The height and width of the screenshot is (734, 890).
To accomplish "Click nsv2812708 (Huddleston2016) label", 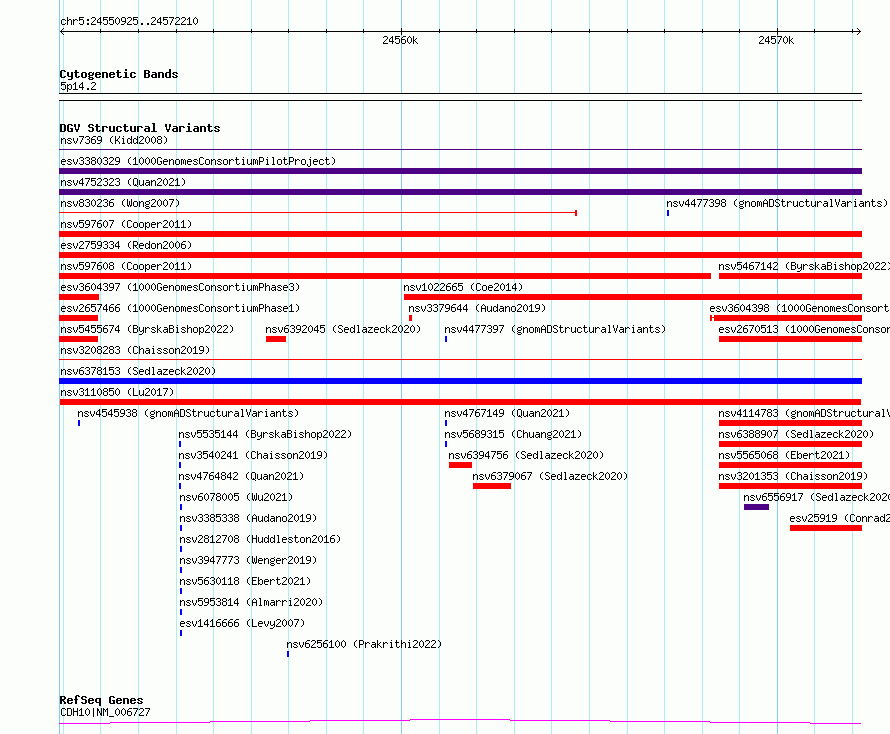I will (260, 539).
